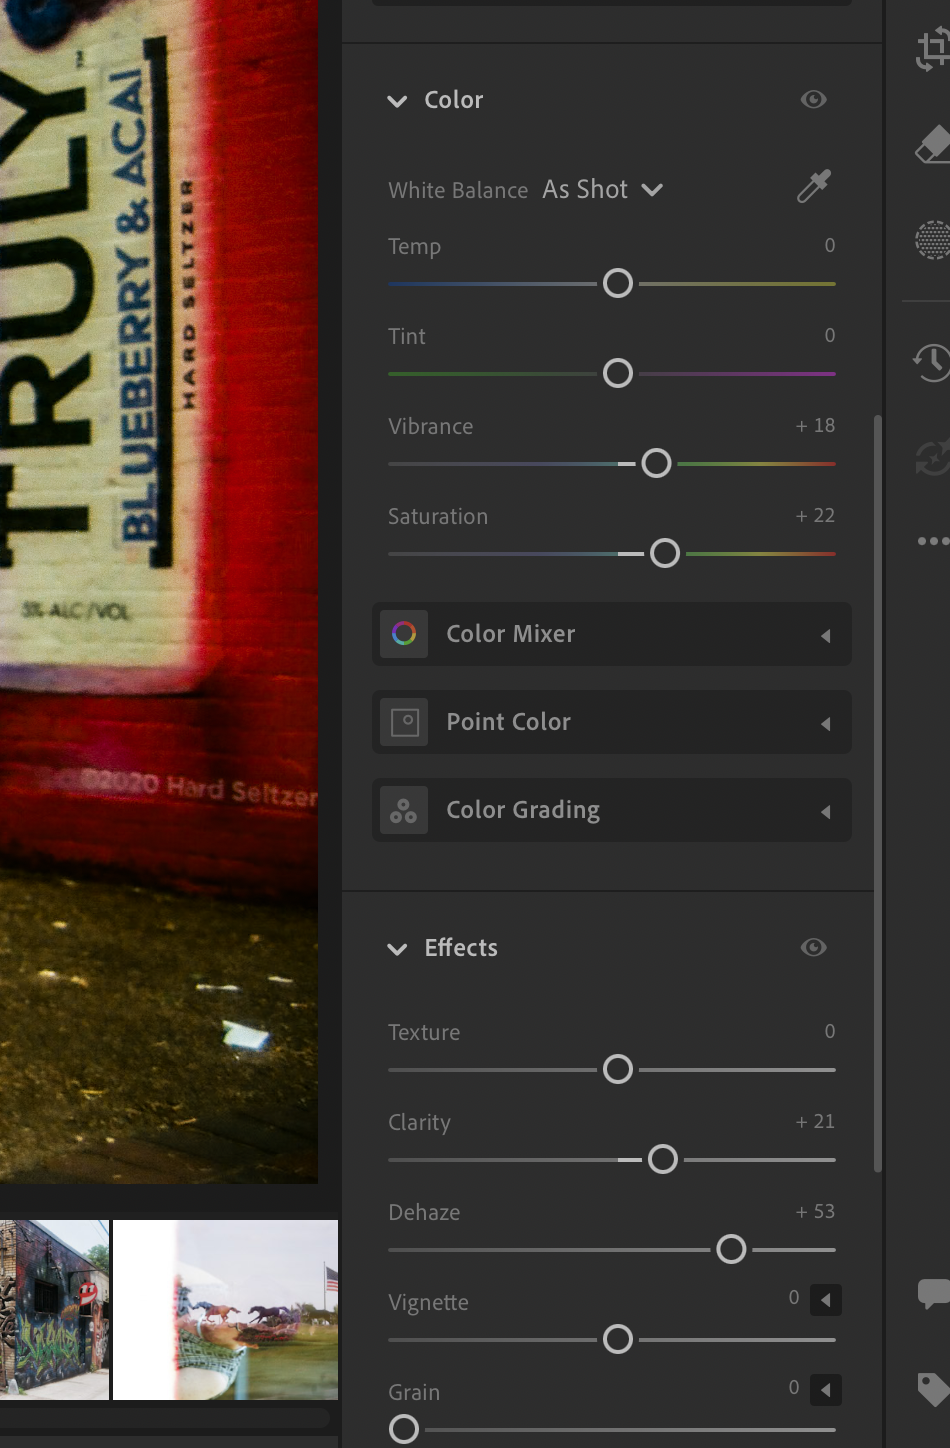Toggle the Color panel eye visibility

pos(813,99)
